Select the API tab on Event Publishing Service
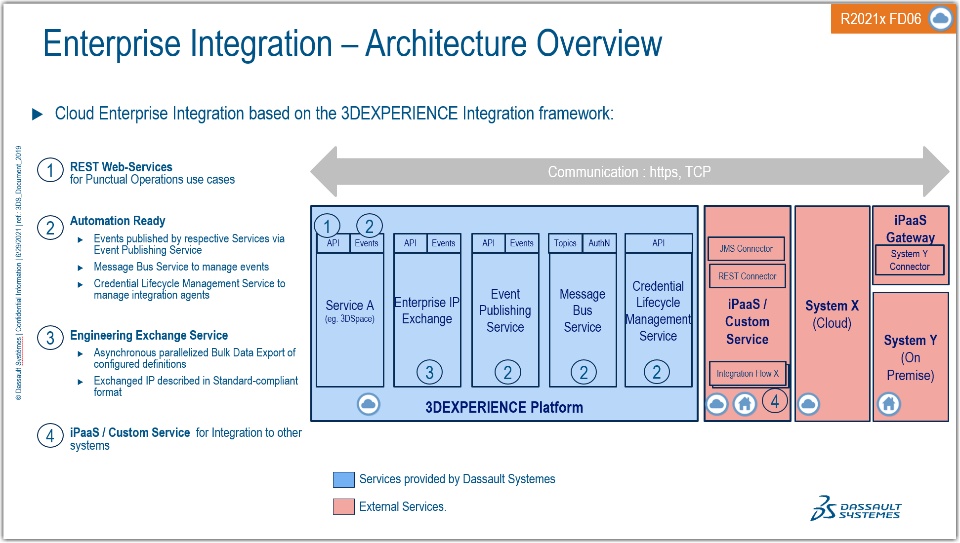This screenshot has width=960, height=543. (489, 243)
